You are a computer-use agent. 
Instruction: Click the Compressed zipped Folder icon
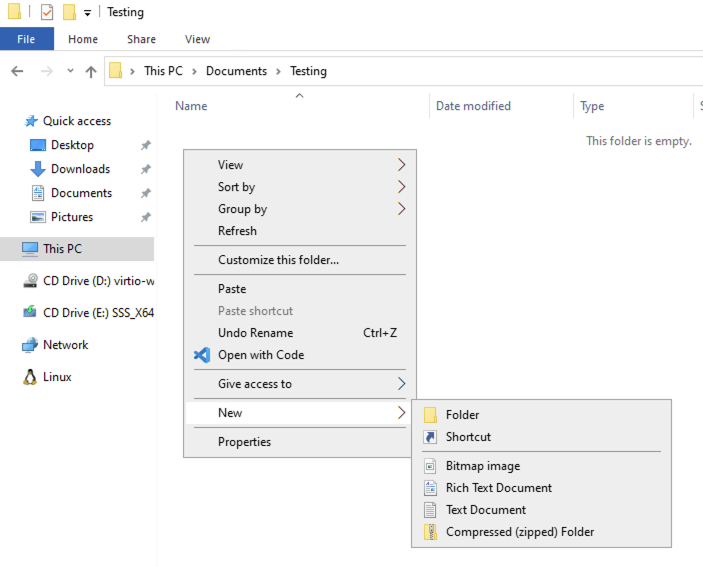click(430, 532)
